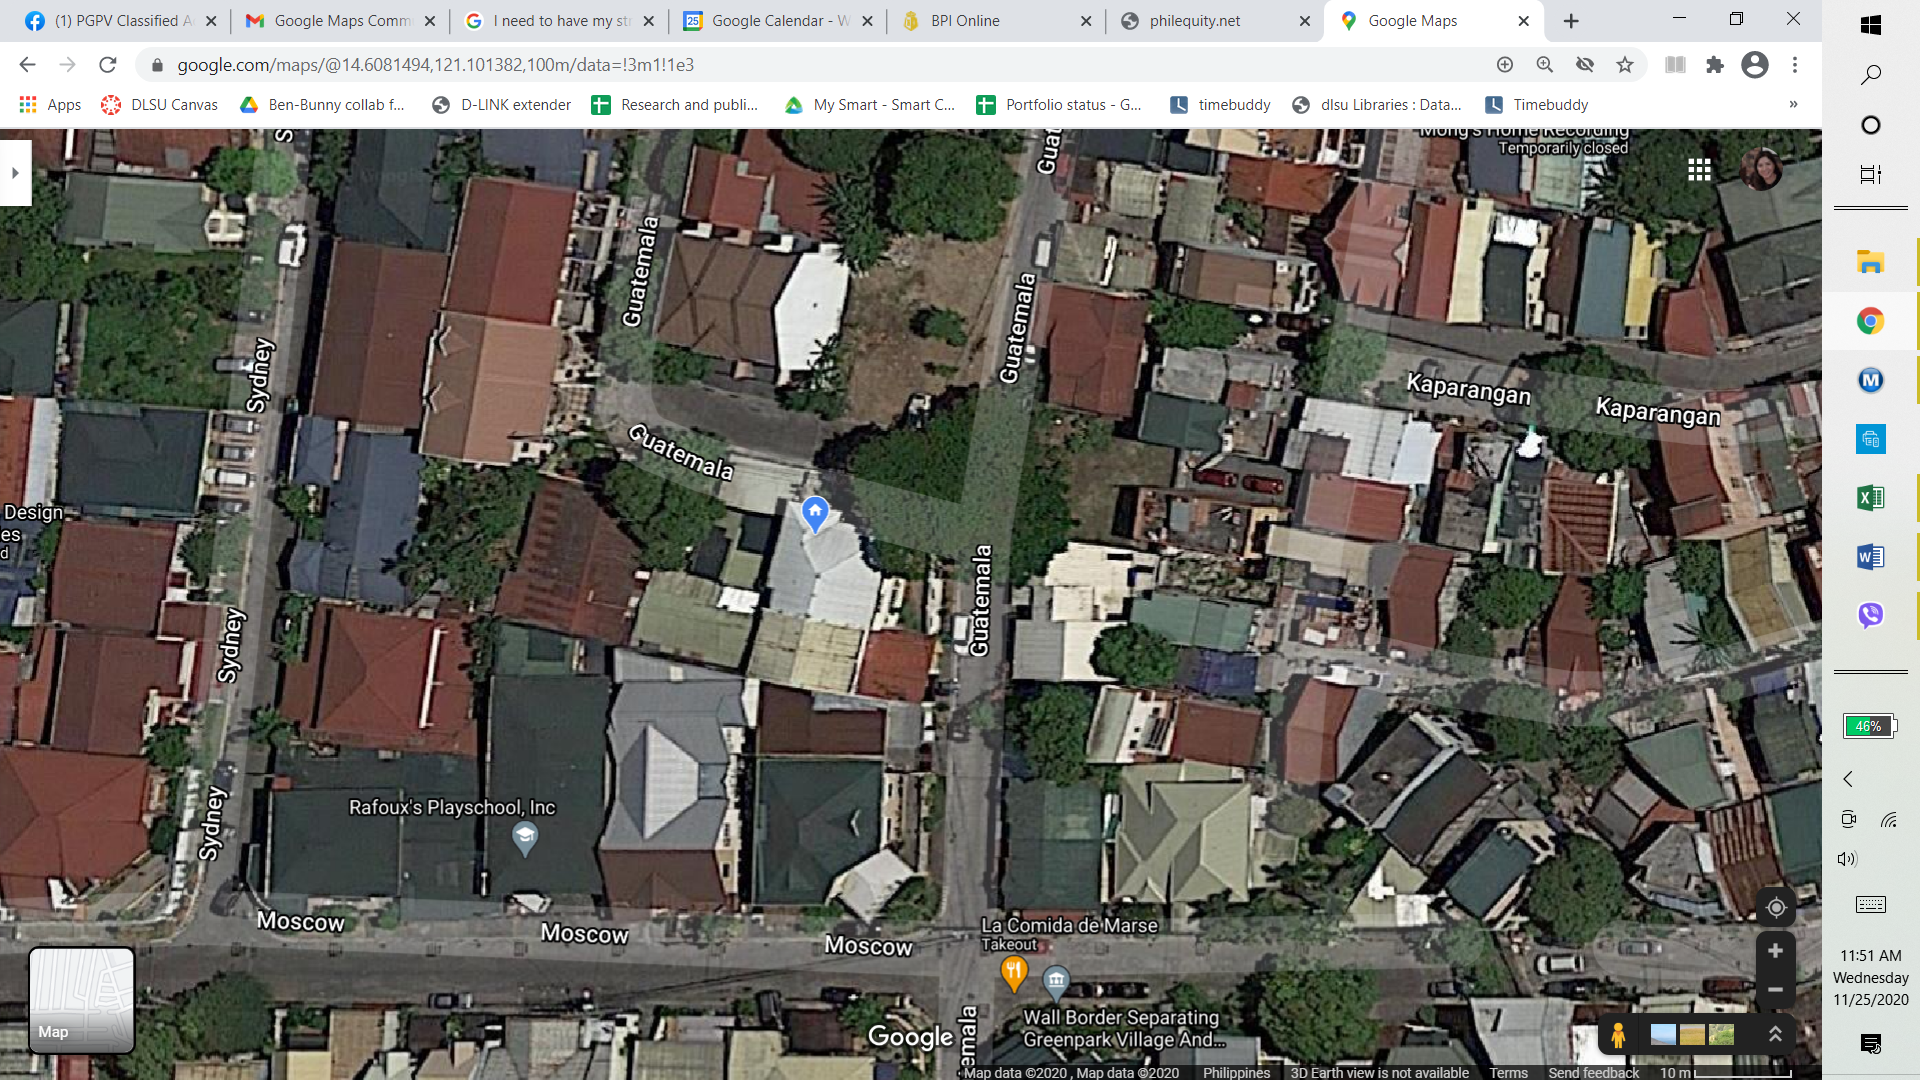Image resolution: width=1920 pixels, height=1080 pixels.
Task: Click Rafoux's Playschool school marker
Action: pyautogui.click(x=524, y=836)
